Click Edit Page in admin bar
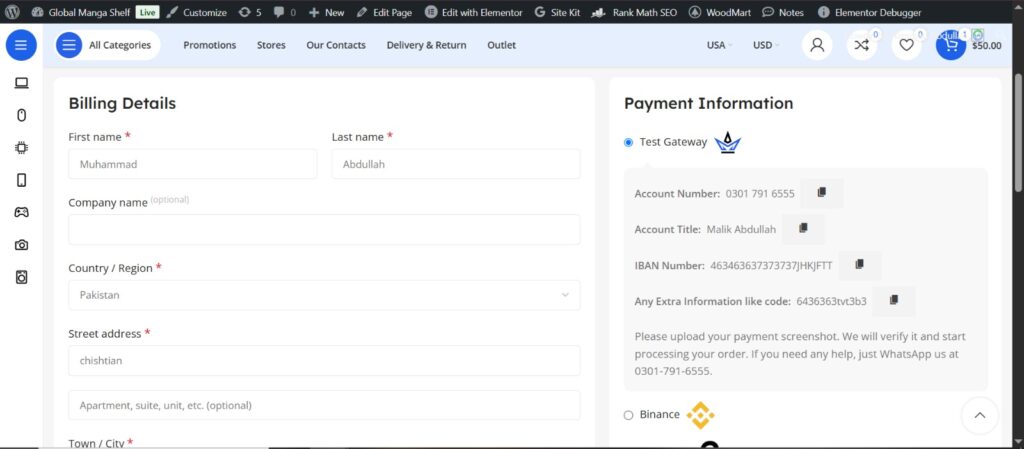 point(385,12)
